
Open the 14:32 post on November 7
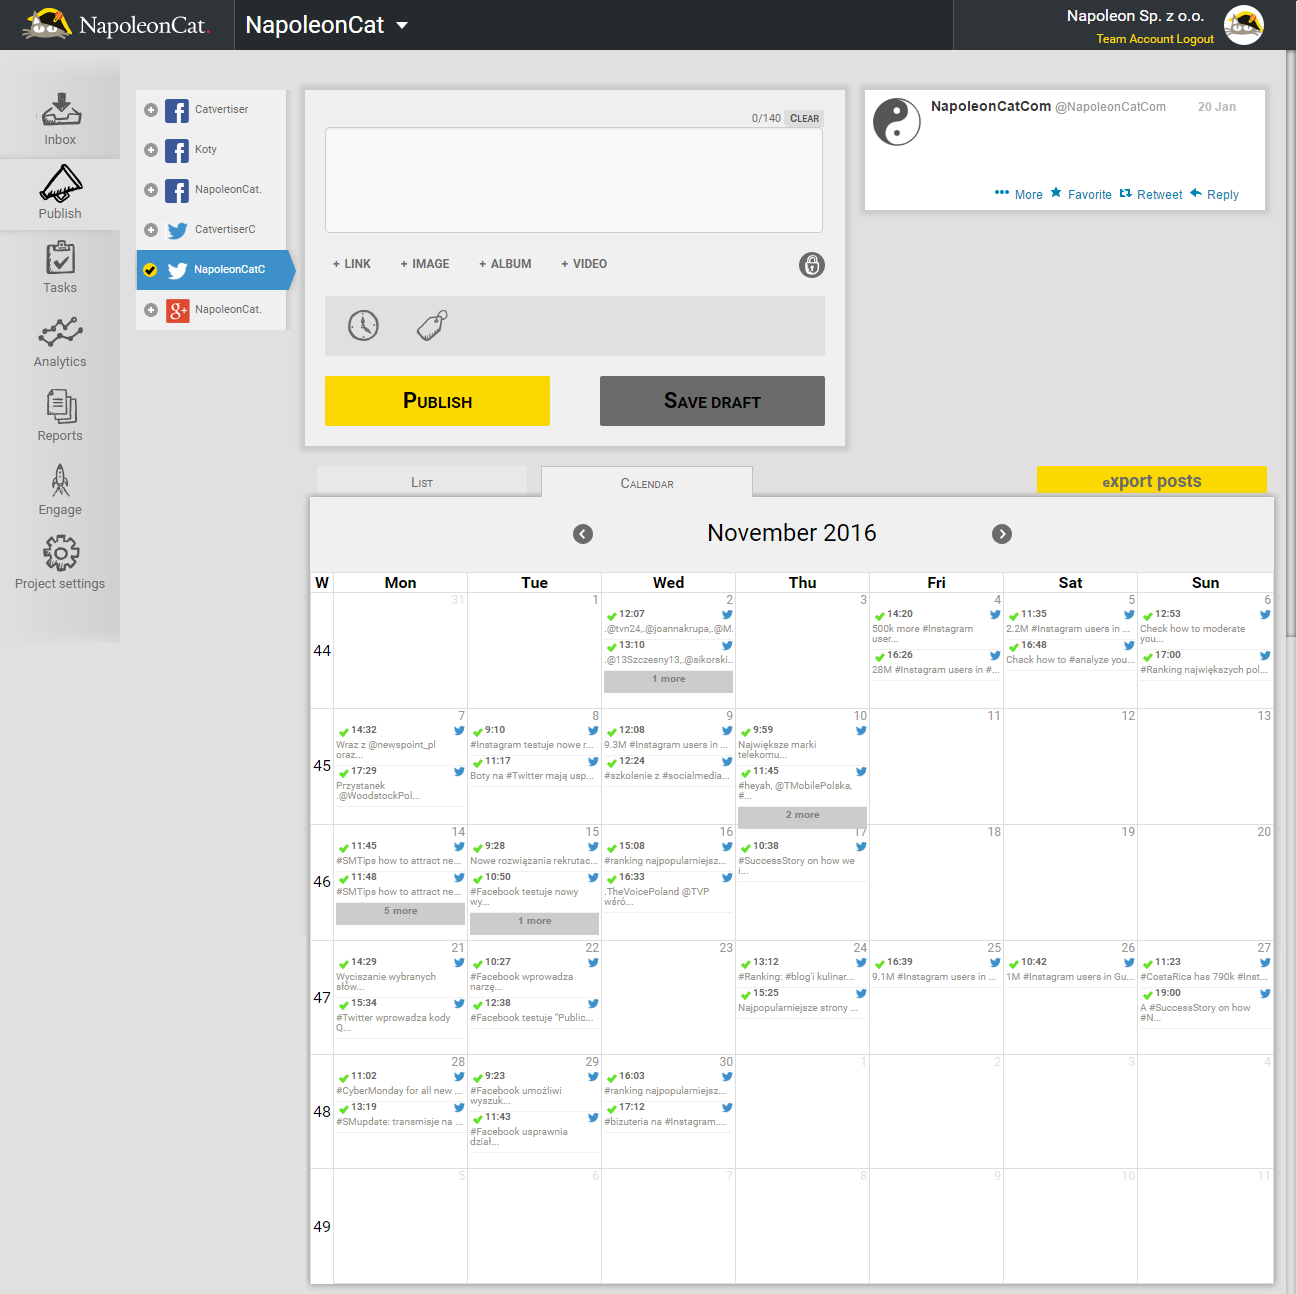click(400, 742)
